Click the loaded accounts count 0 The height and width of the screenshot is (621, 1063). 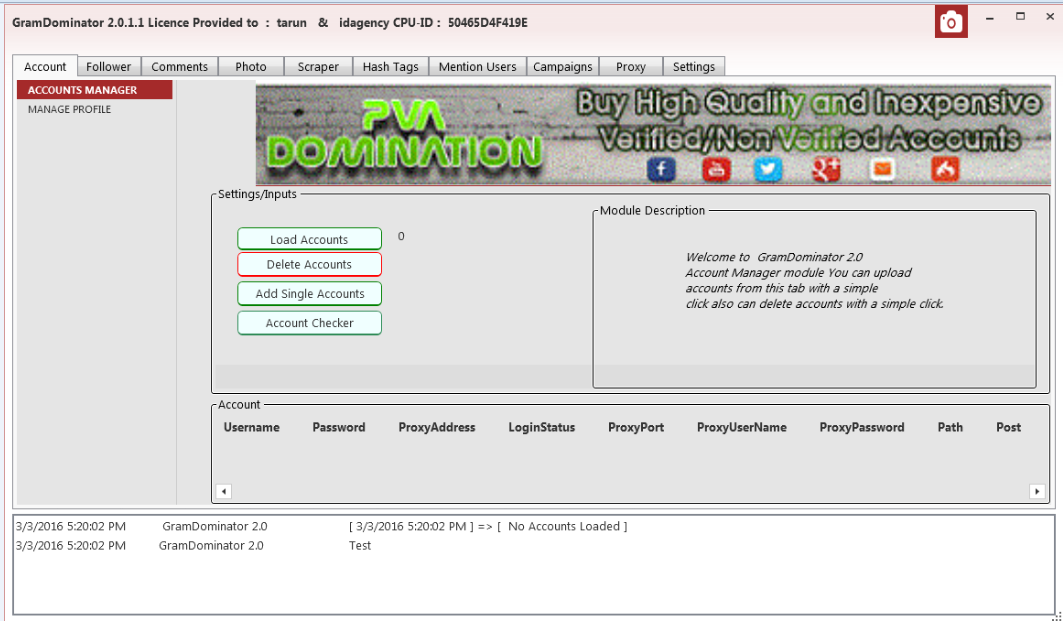pos(401,236)
